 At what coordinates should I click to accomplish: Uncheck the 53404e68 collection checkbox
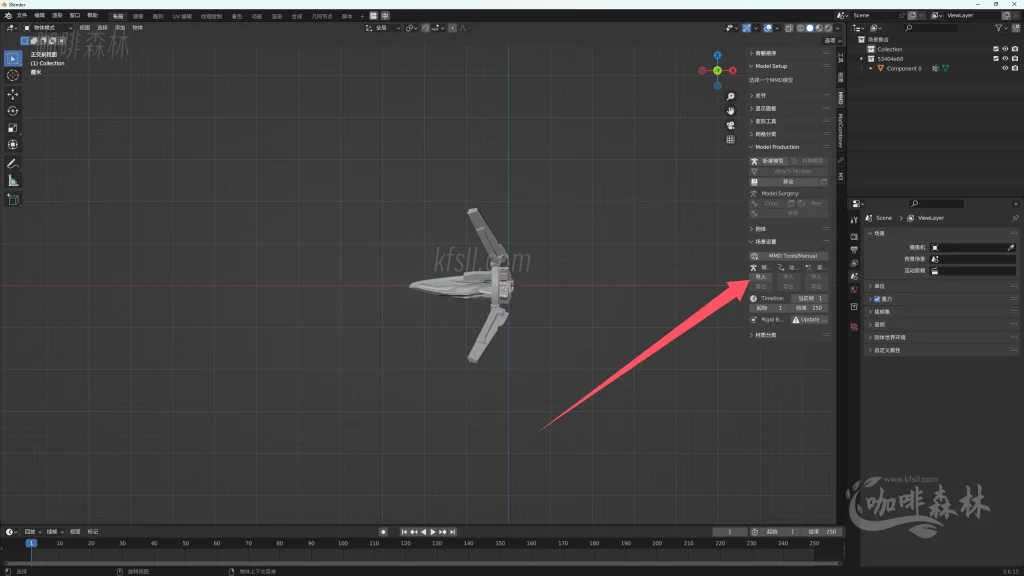click(995, 59)
